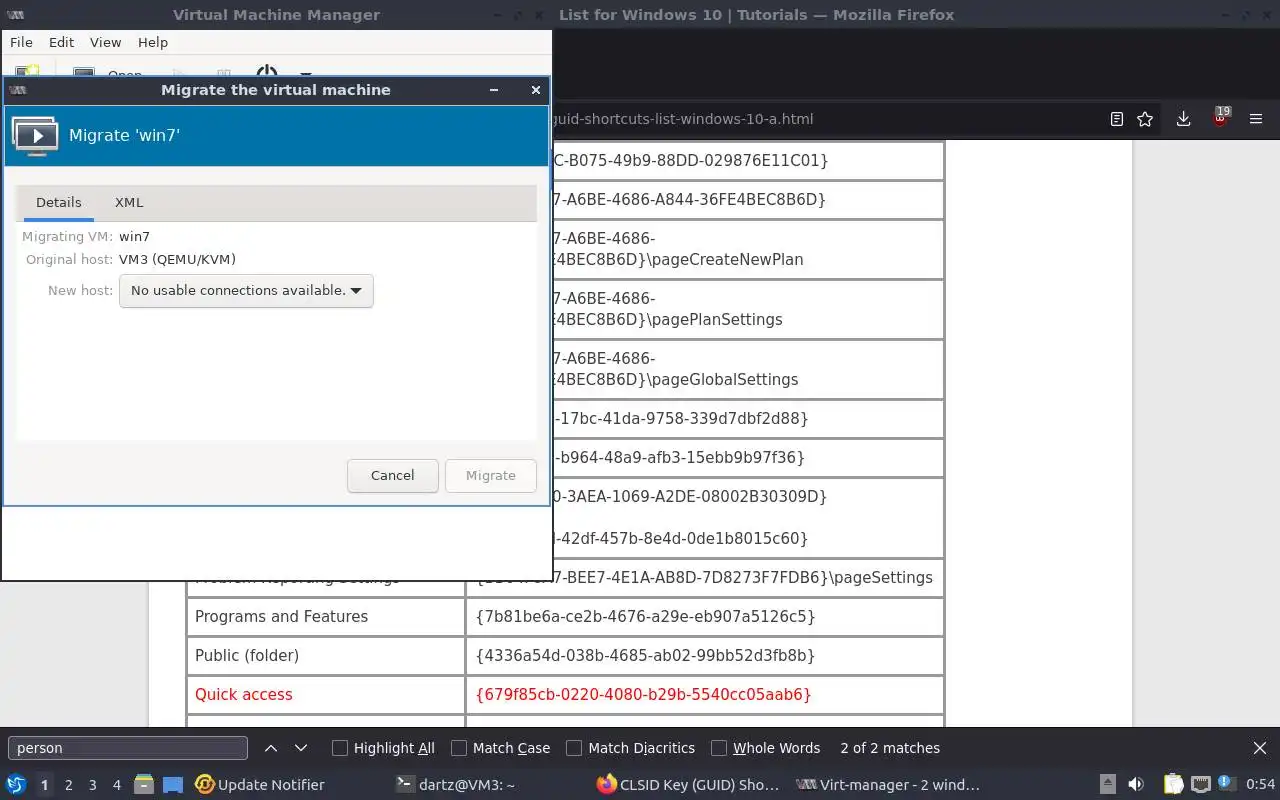Open the View menu in Virtual Machine Manager
The image size is (1280, 800).
[x=105, y=42]
